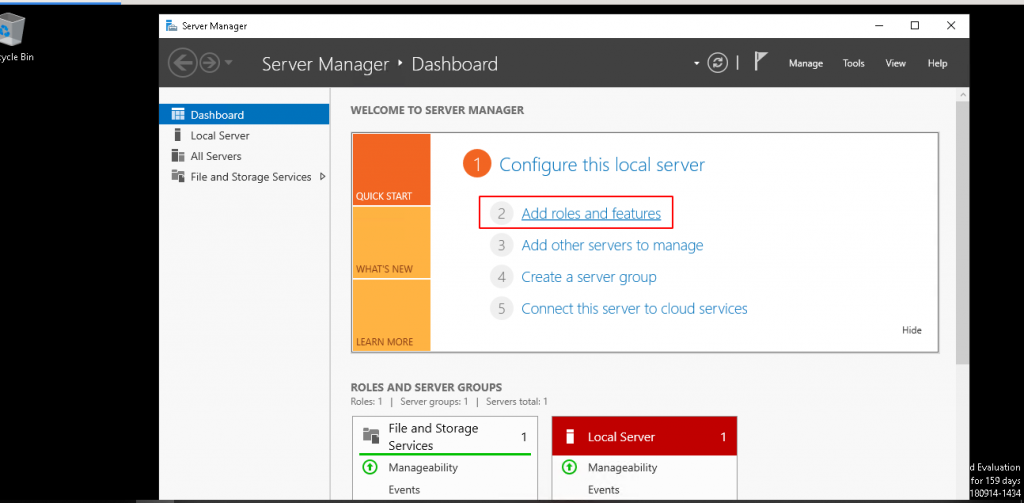Screen dimensions: 1024x503
Task: Open the Help menu
Action: pos(937,63)
